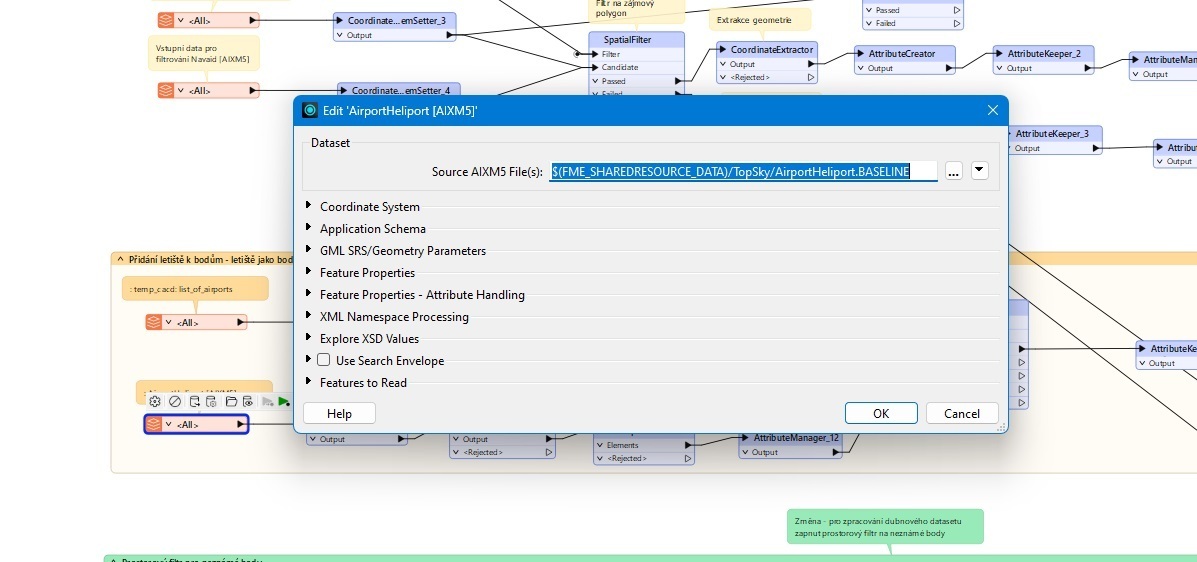Expand the Use Search Envelope section
This screenshot has height=562, width=1197.
click(x=308, y=360)
